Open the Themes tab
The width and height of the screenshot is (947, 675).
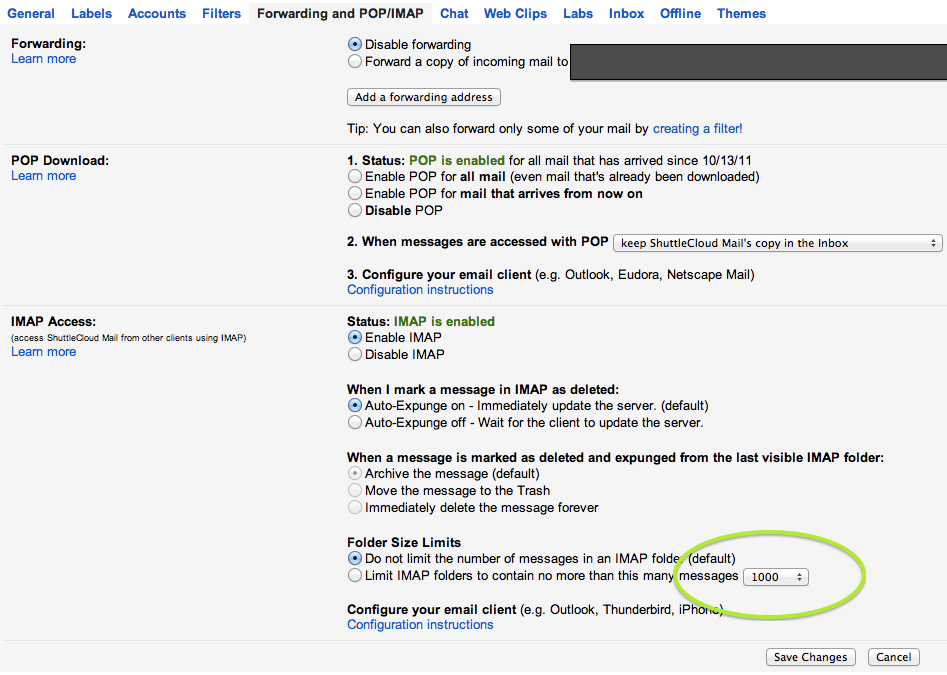click(741, 14)
